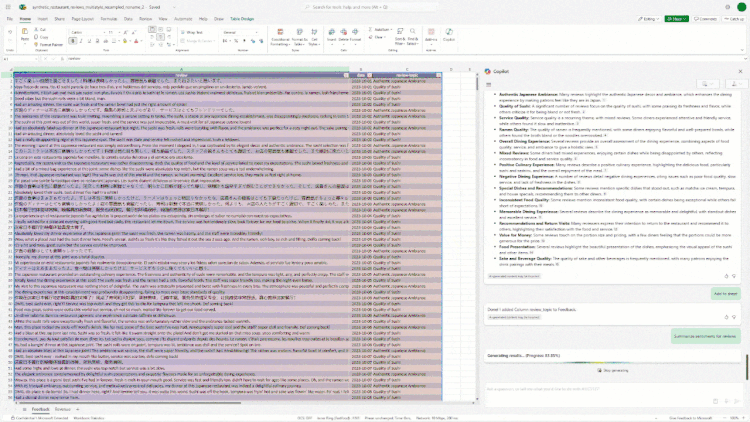Switch to the Formulas tab

[109, 19]
